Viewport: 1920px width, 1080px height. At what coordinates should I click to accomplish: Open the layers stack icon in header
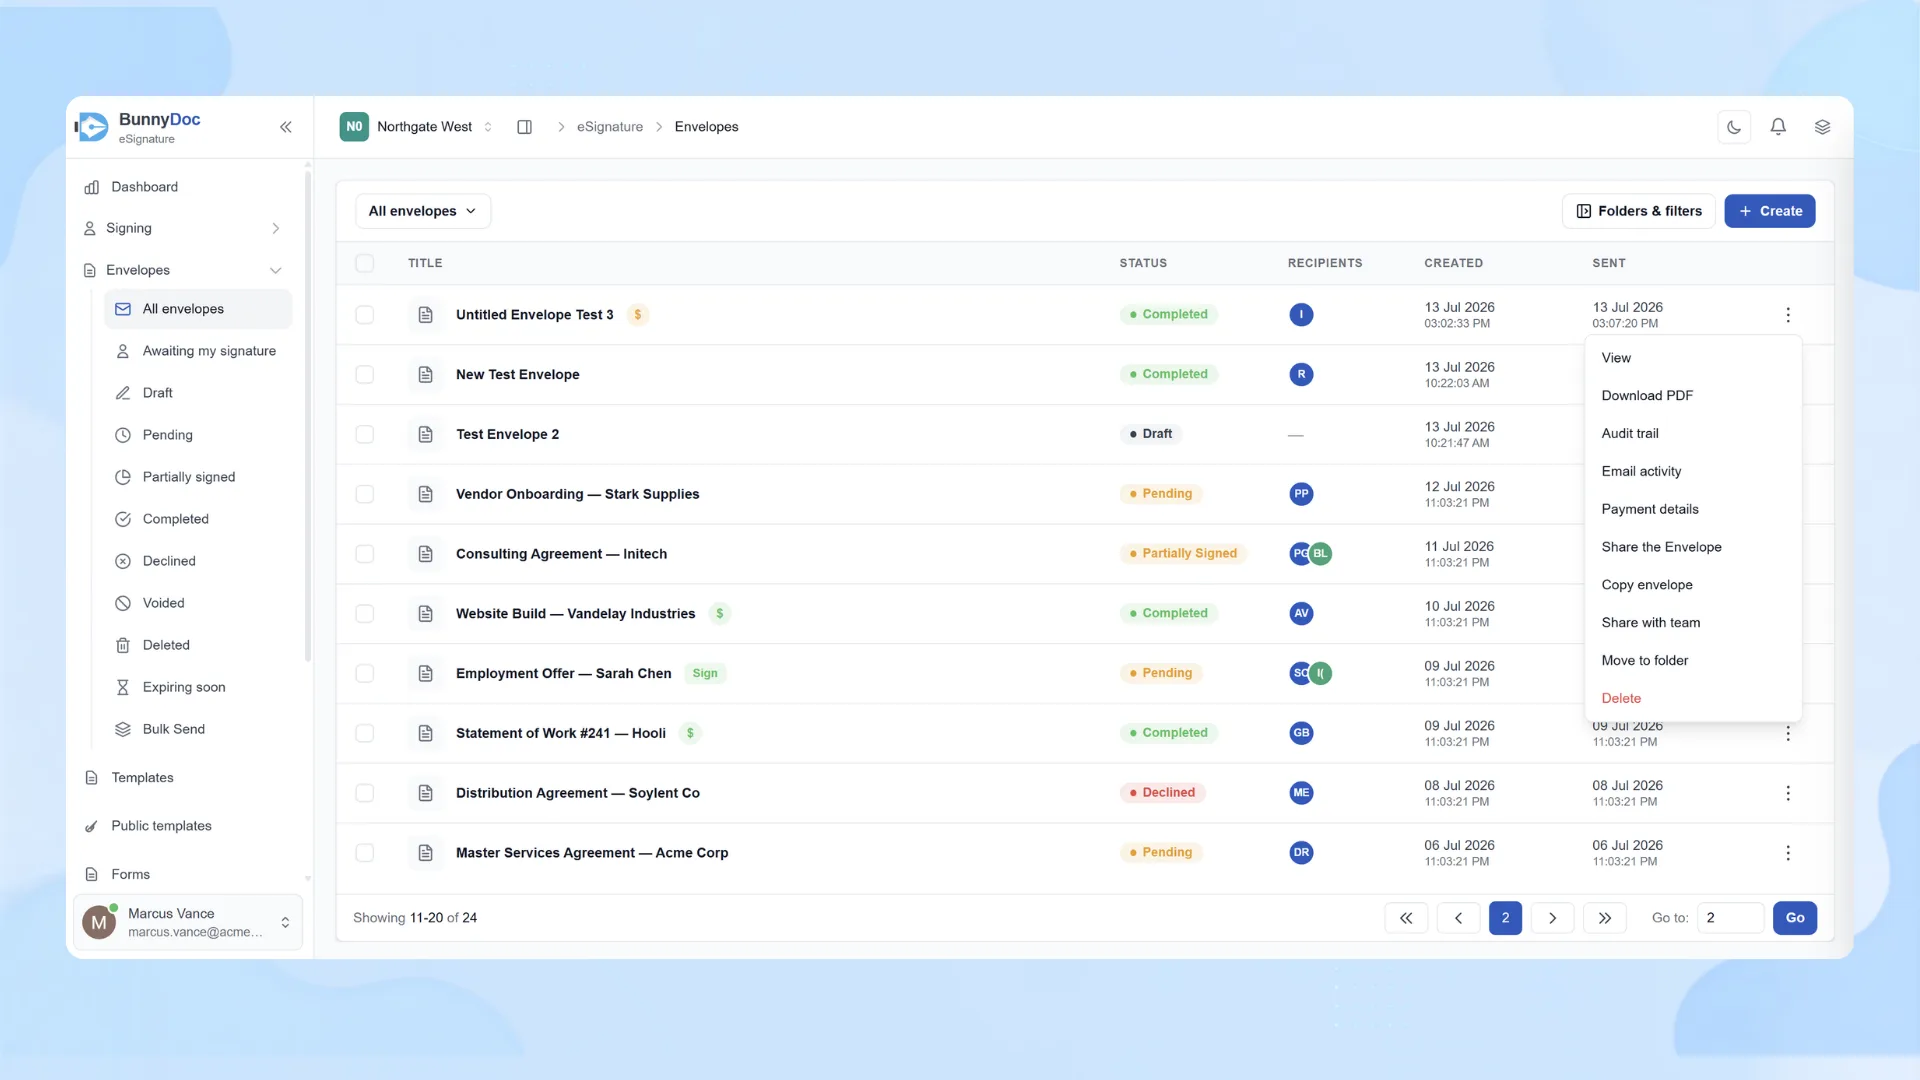tap(1822, 127)
